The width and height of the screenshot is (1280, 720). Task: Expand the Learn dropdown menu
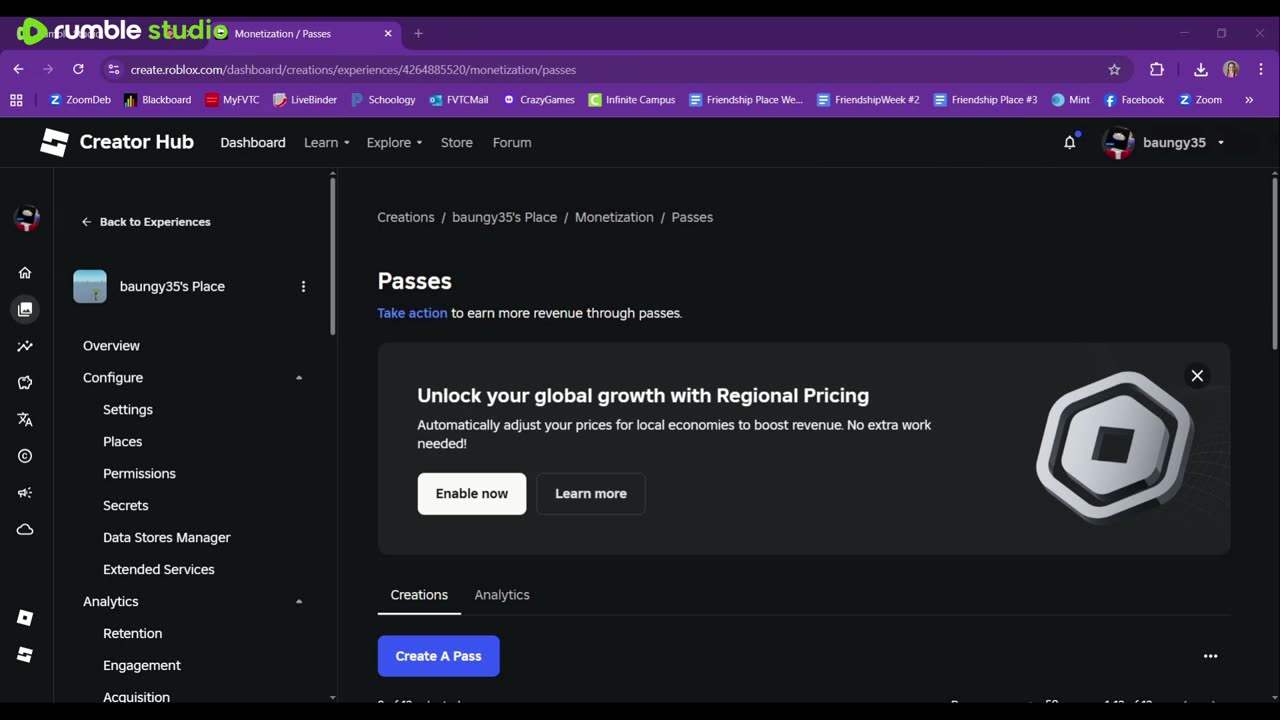326,142
